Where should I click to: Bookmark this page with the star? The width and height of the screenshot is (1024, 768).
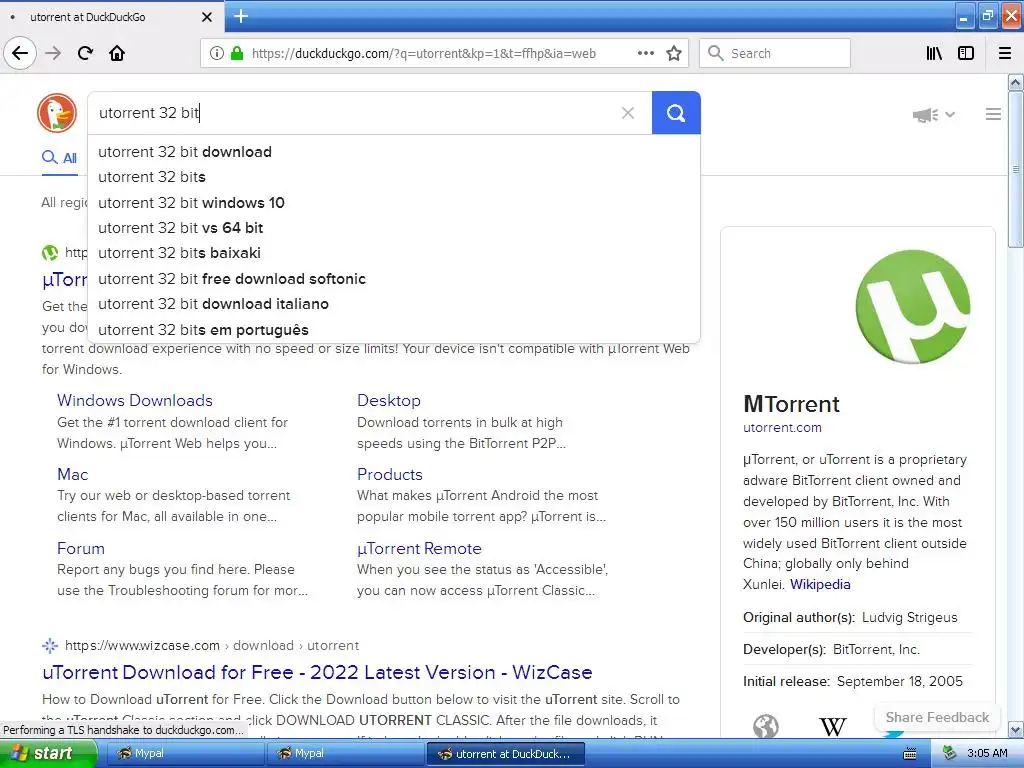674,54
